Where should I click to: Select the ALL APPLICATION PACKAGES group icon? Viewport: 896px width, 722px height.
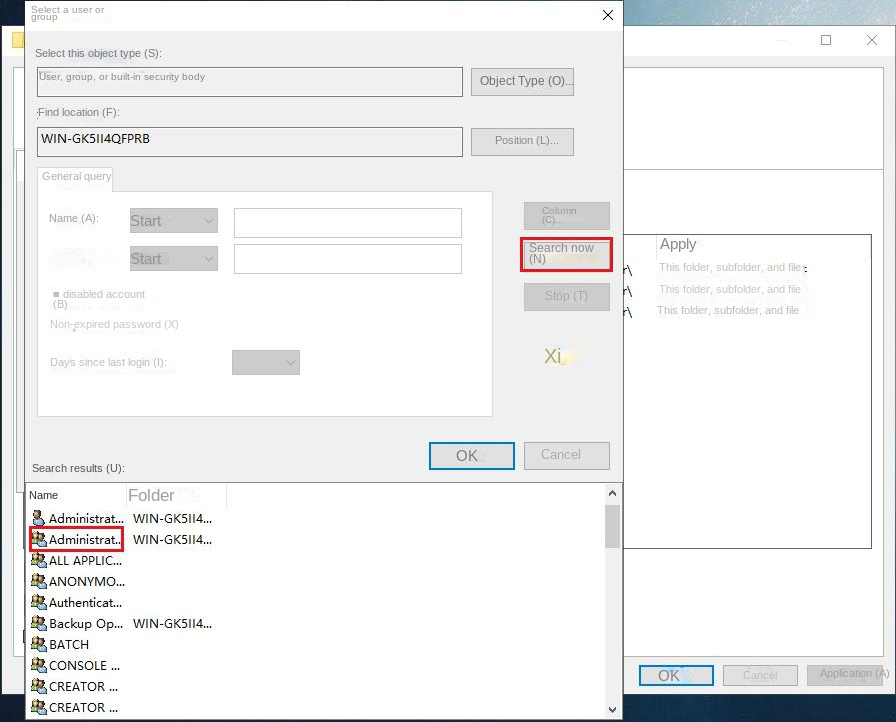[x=38, y=560]
